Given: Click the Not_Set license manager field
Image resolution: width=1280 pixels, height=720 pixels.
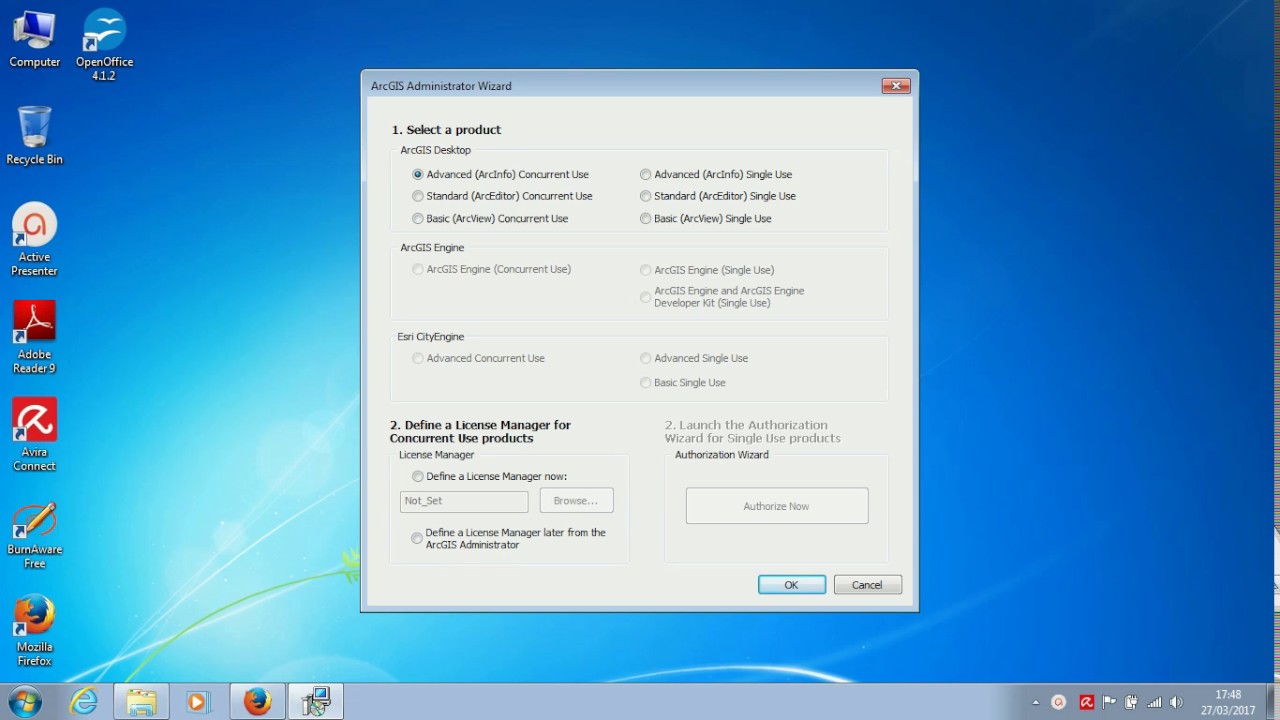Looking at the screenshot, I should point(464,500).
